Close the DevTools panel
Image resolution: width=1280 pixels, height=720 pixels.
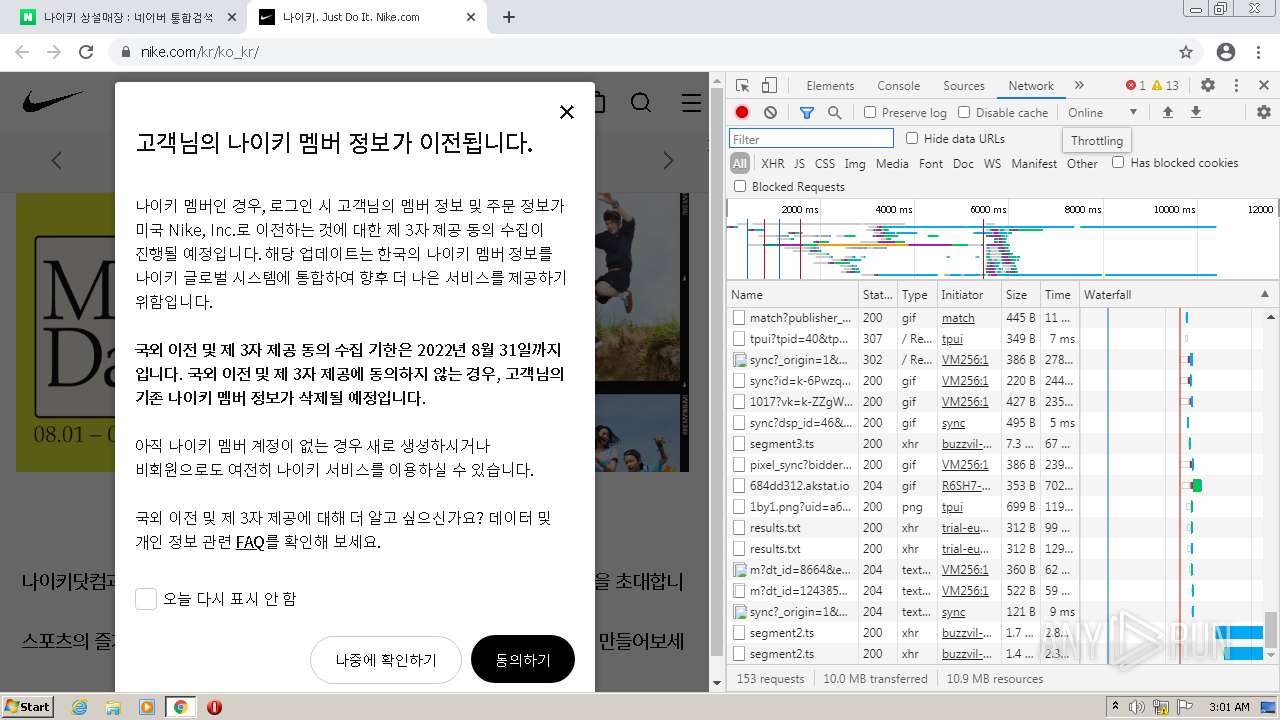(1264, 86)
